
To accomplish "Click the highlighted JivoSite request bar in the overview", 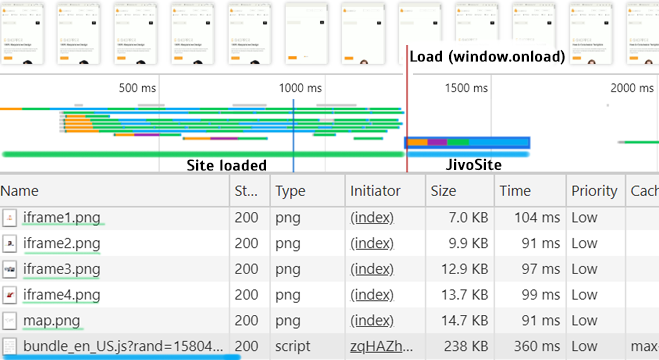I will pos(467,142).
